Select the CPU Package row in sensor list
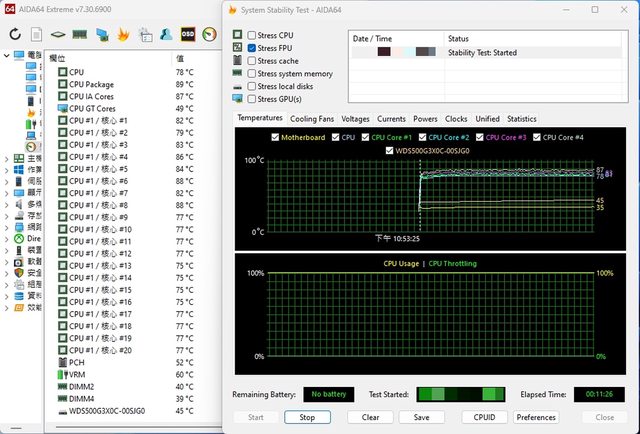This screenshot has height=434, width=640. point(91,85)
